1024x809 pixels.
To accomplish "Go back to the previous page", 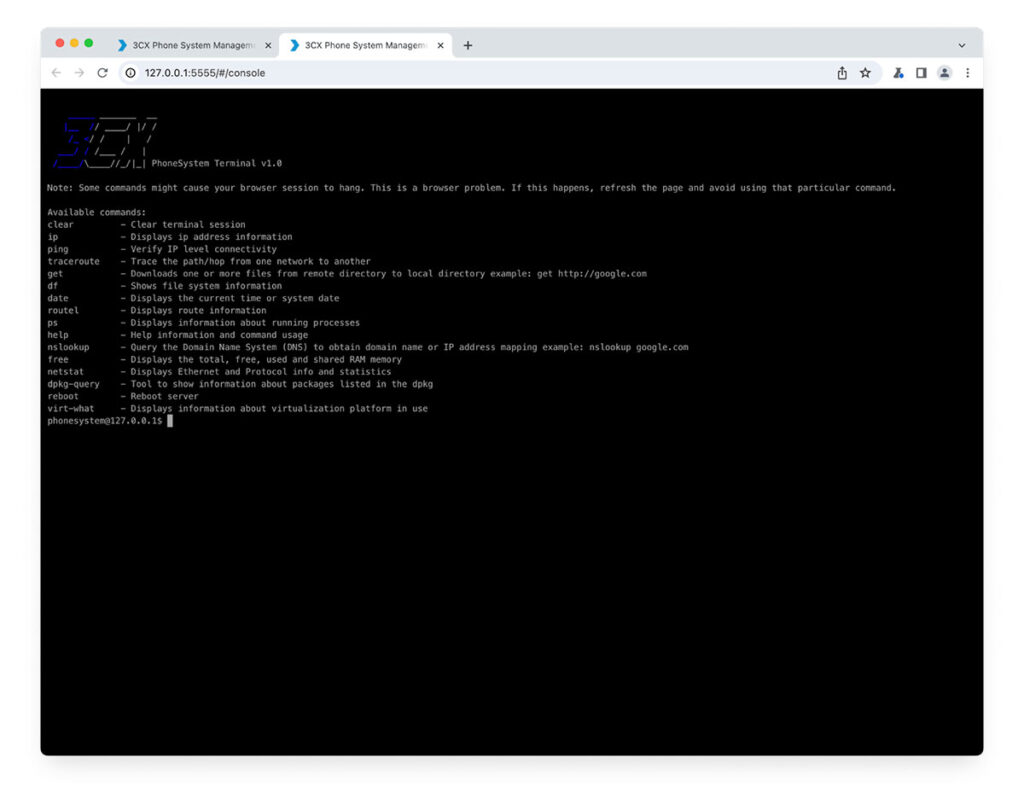I will [56, 73].
